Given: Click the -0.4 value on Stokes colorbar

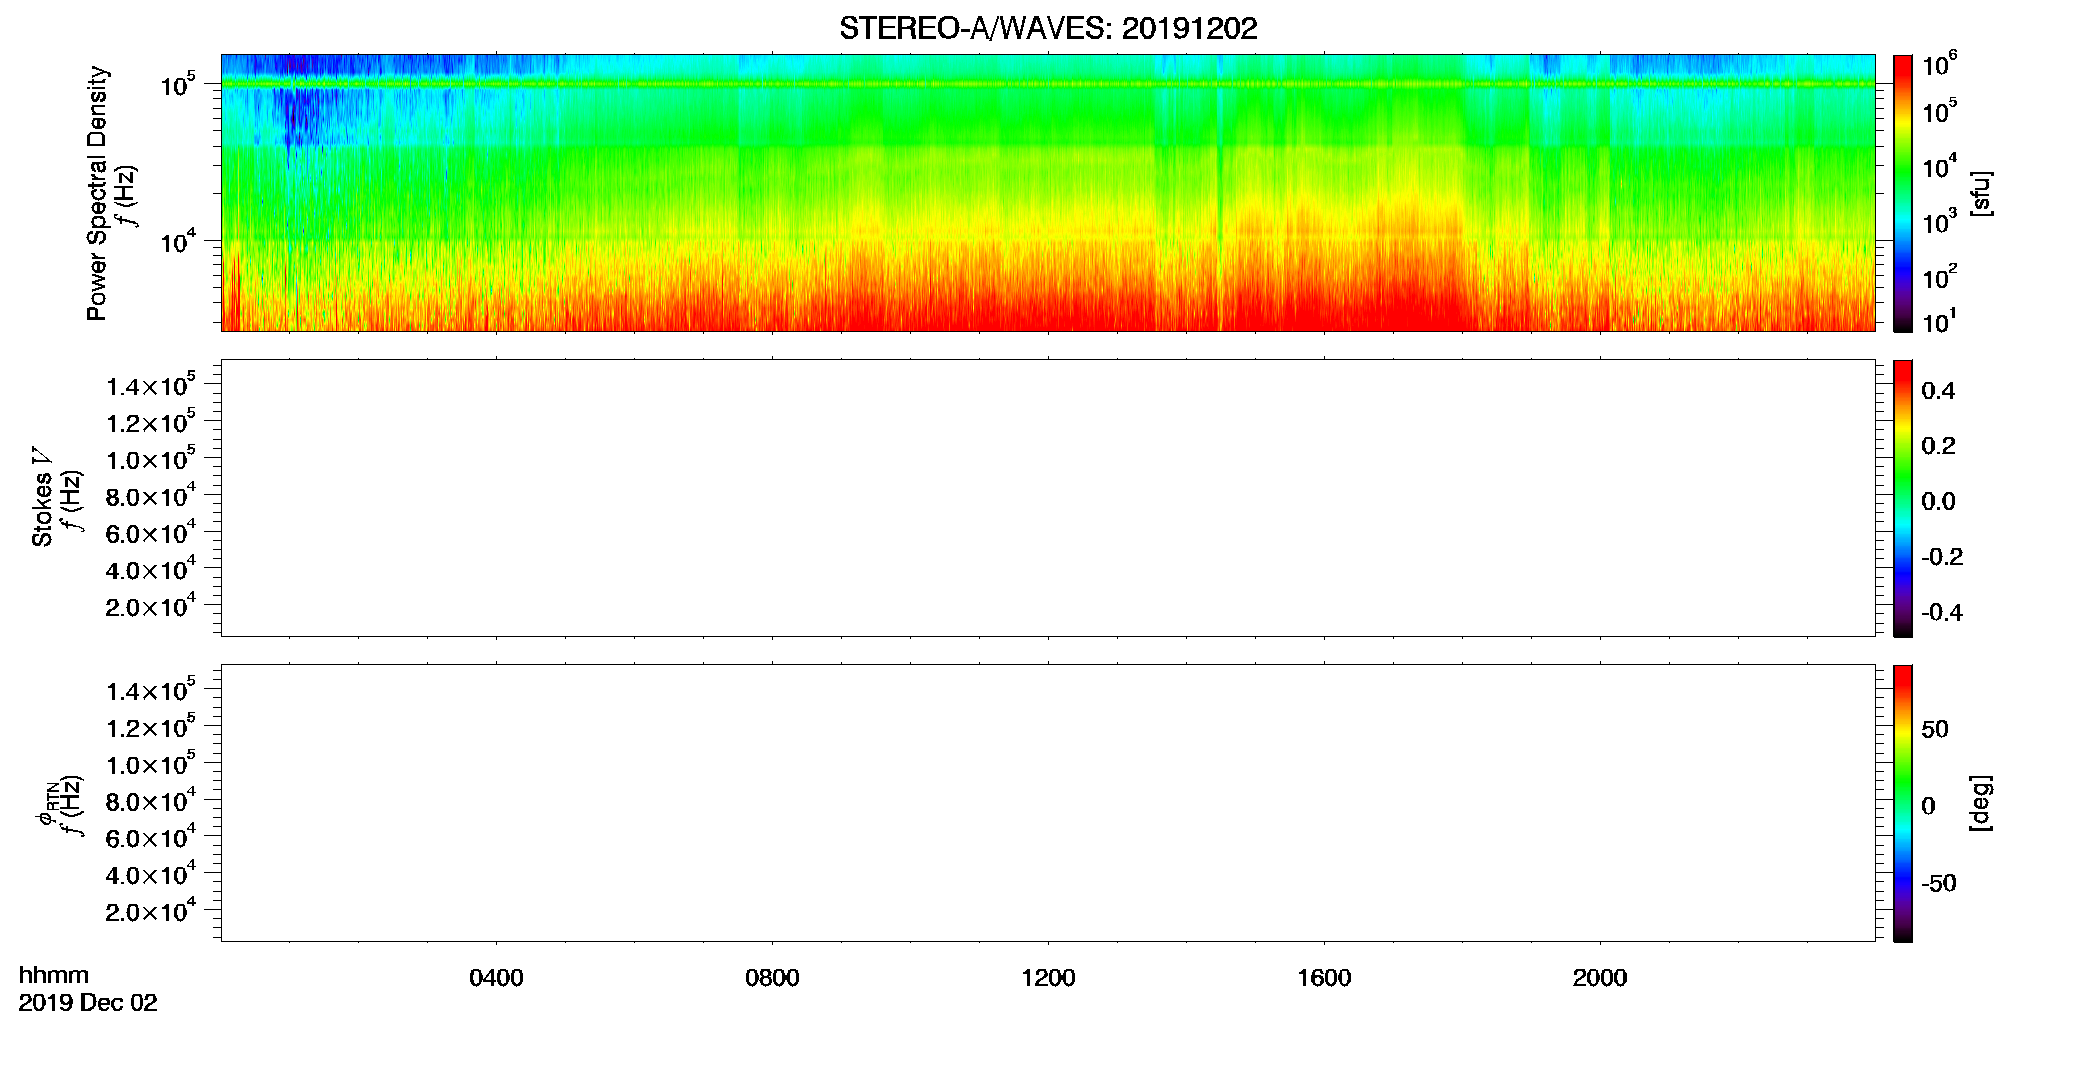Looking at the screenshot, I should click(x=1942, y=613).
